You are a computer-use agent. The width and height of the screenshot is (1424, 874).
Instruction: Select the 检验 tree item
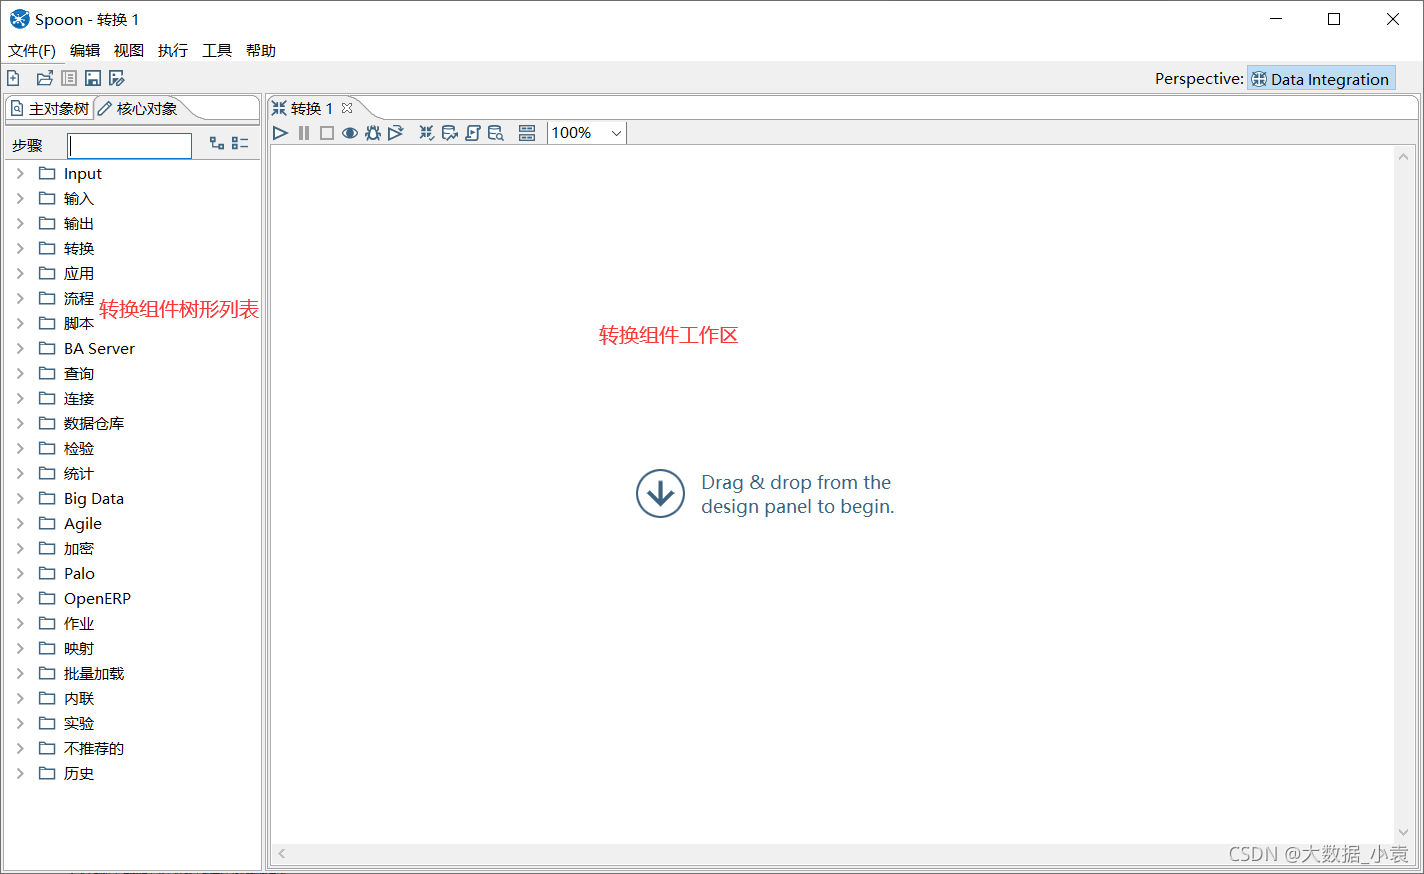[79, 449]
